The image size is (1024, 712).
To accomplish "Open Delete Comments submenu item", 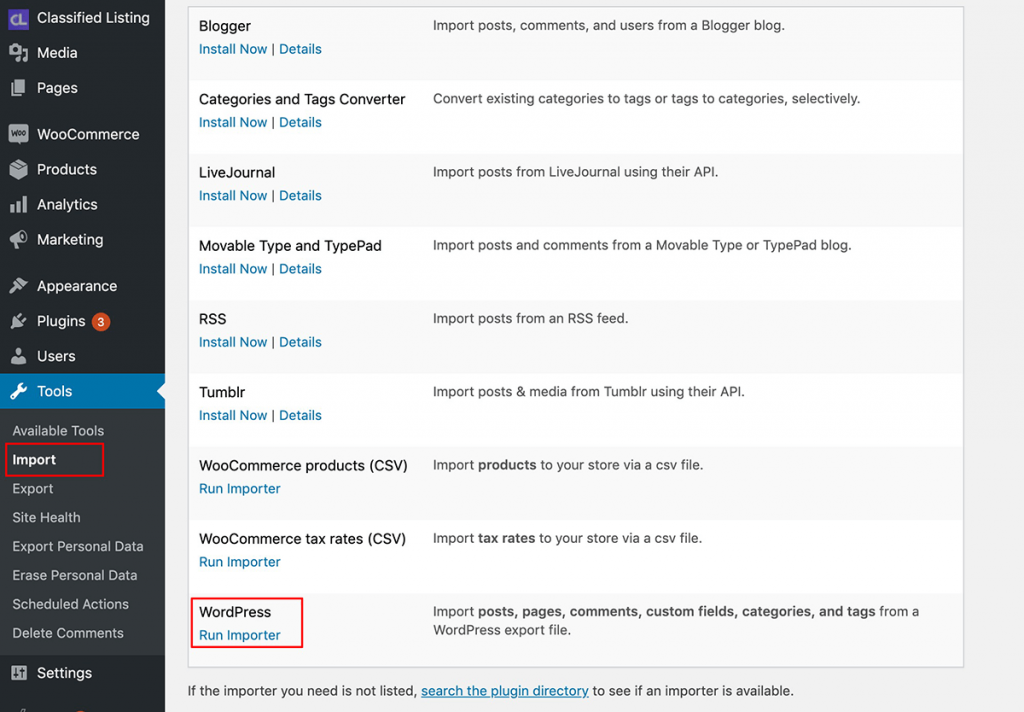I will (x=68, y=633).
